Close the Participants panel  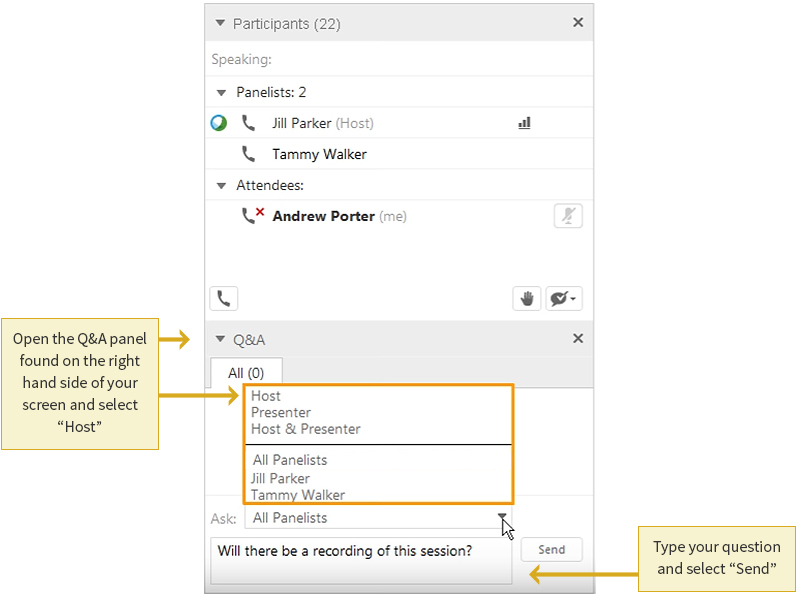577,23
